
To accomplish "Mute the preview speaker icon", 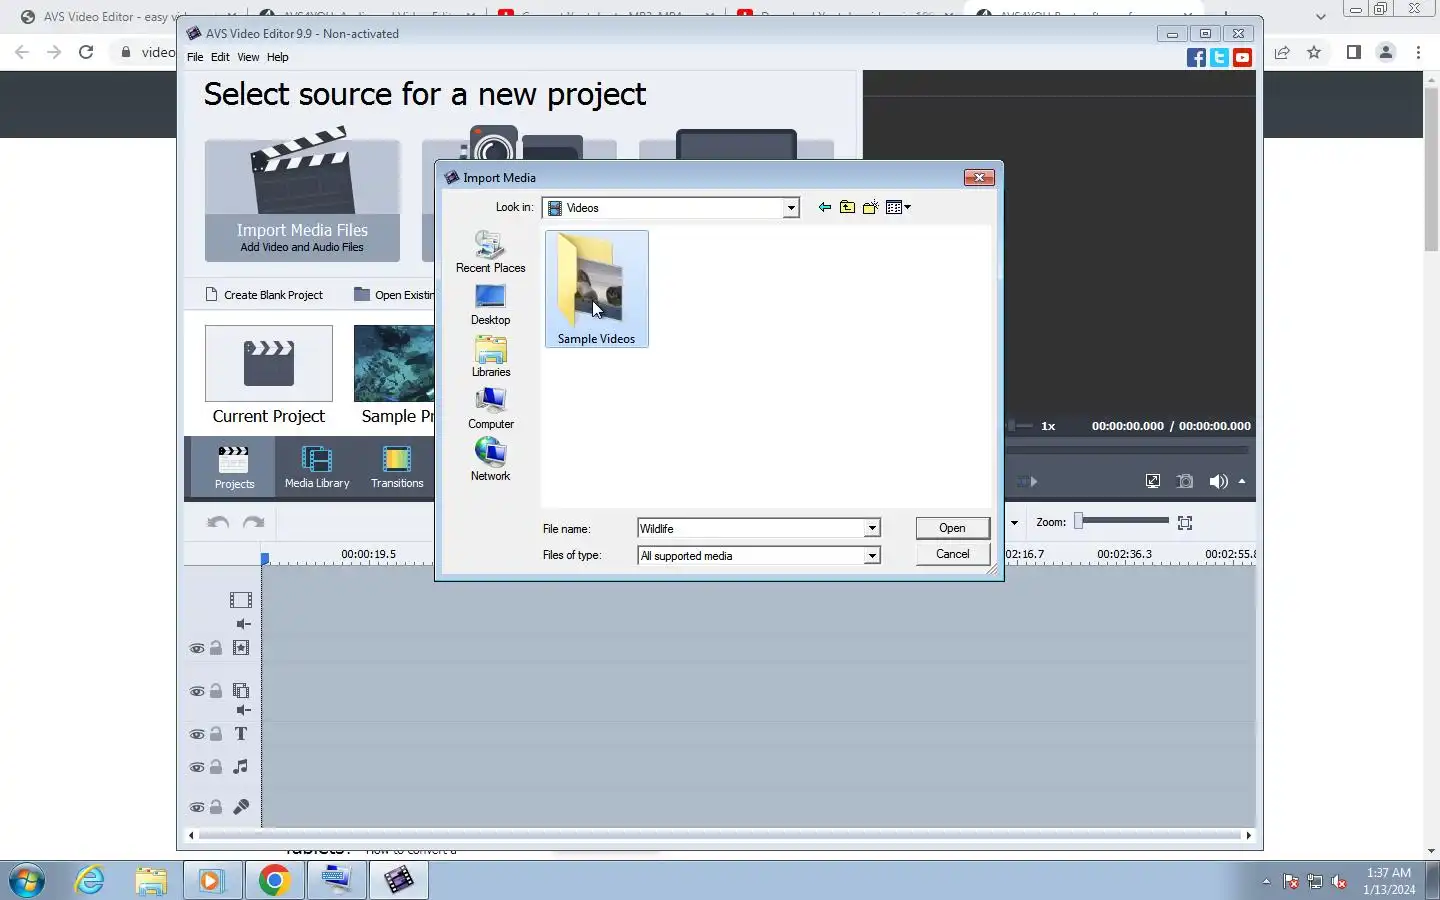I will 1217,481.
